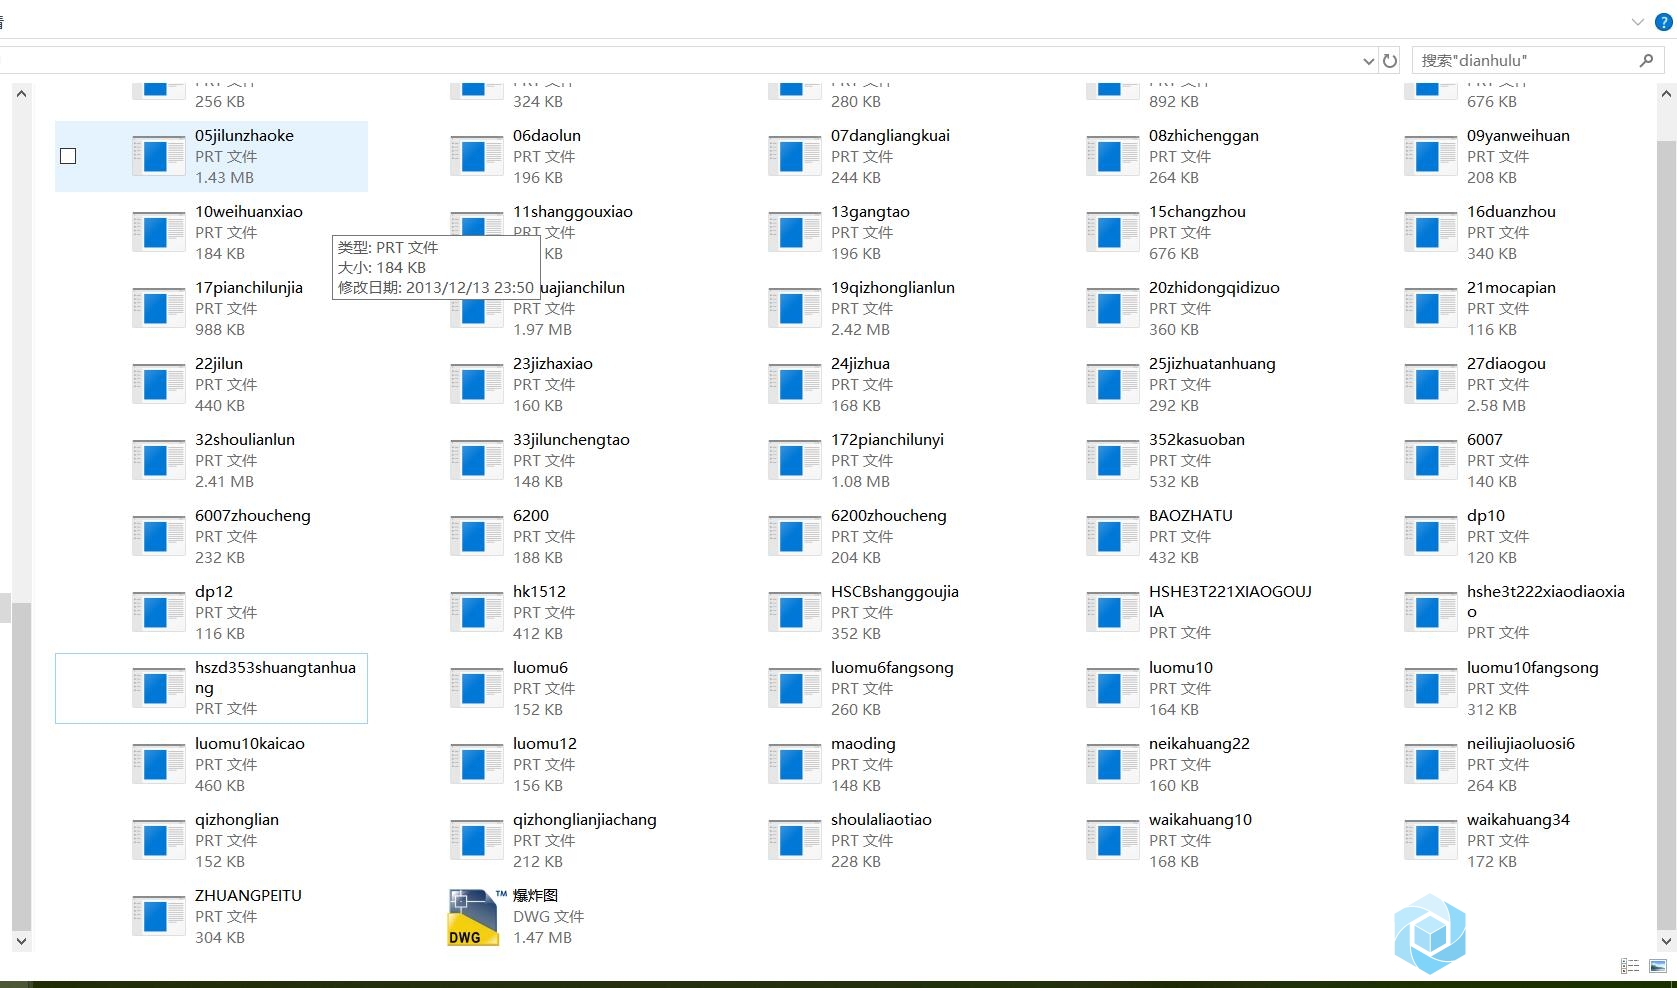Click the luomu10 file name

point(1181,668)
